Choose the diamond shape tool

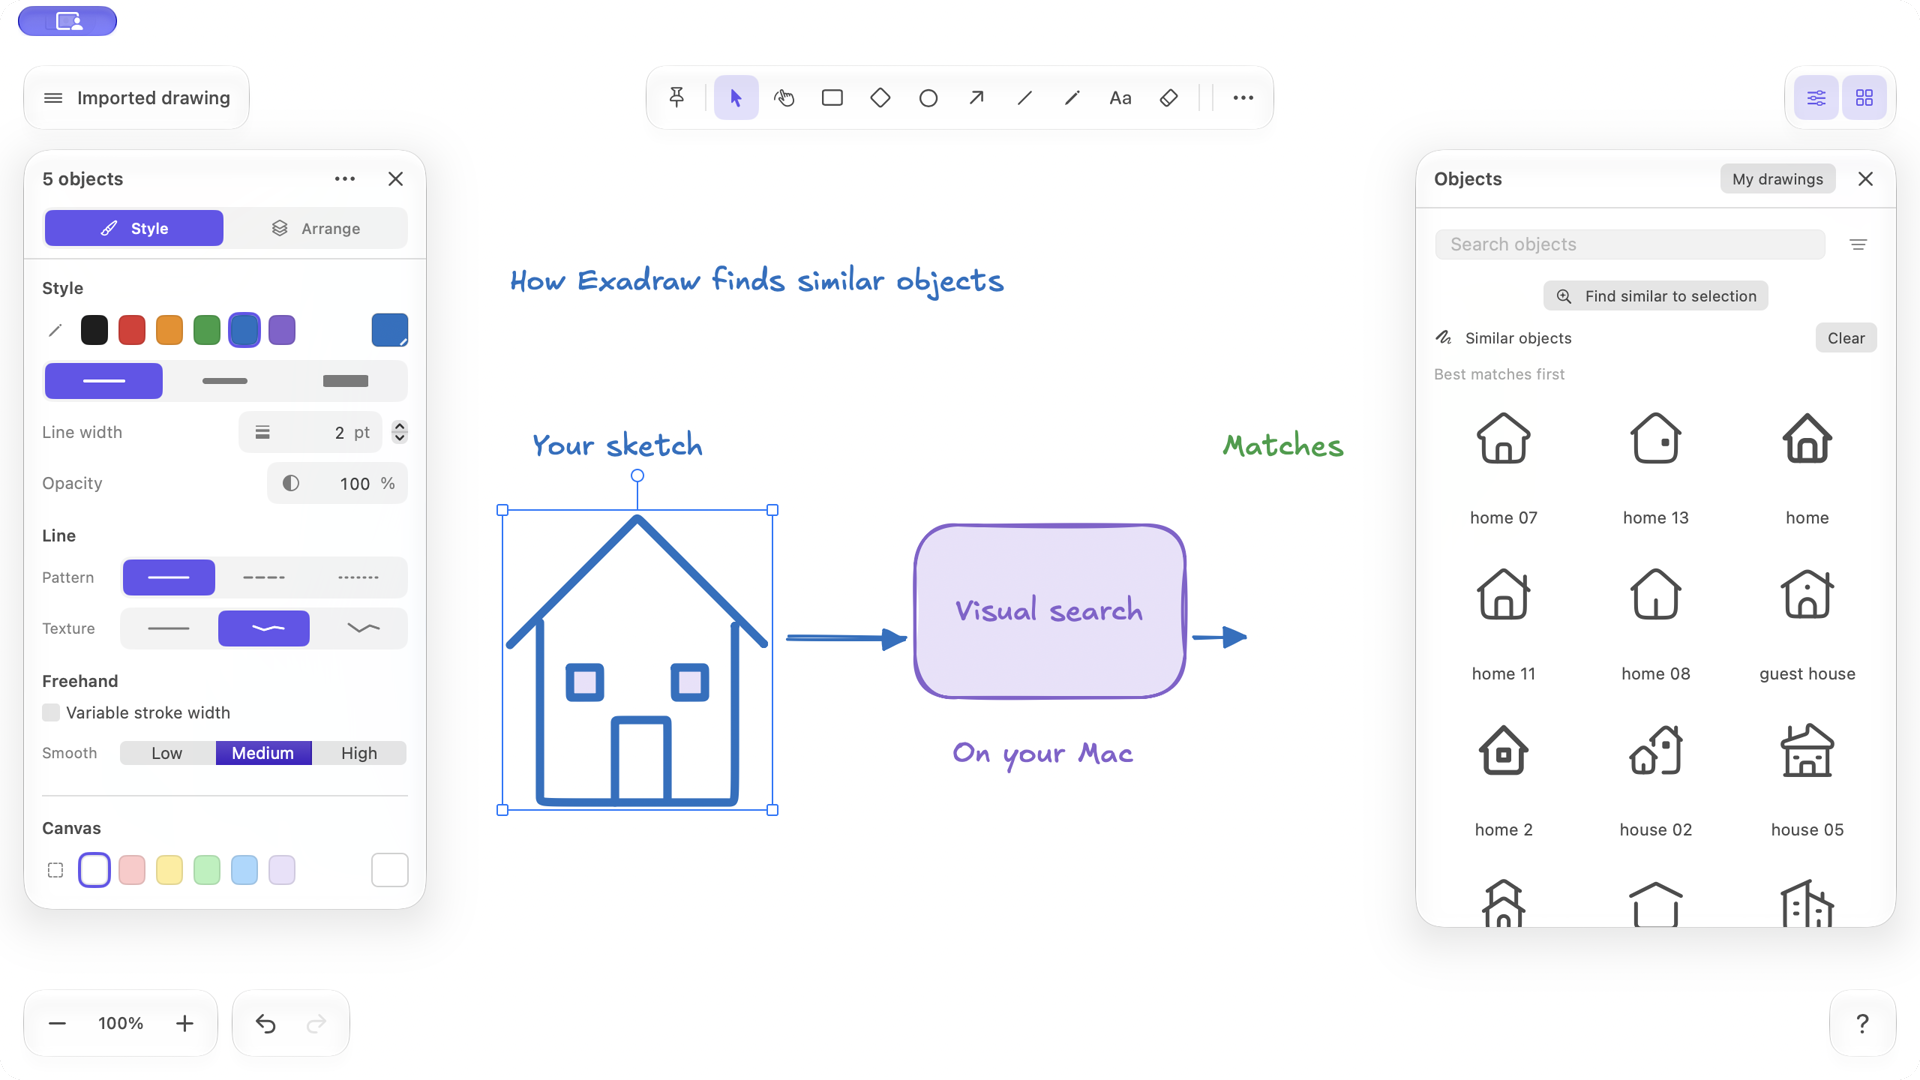(x=880, y=98)
